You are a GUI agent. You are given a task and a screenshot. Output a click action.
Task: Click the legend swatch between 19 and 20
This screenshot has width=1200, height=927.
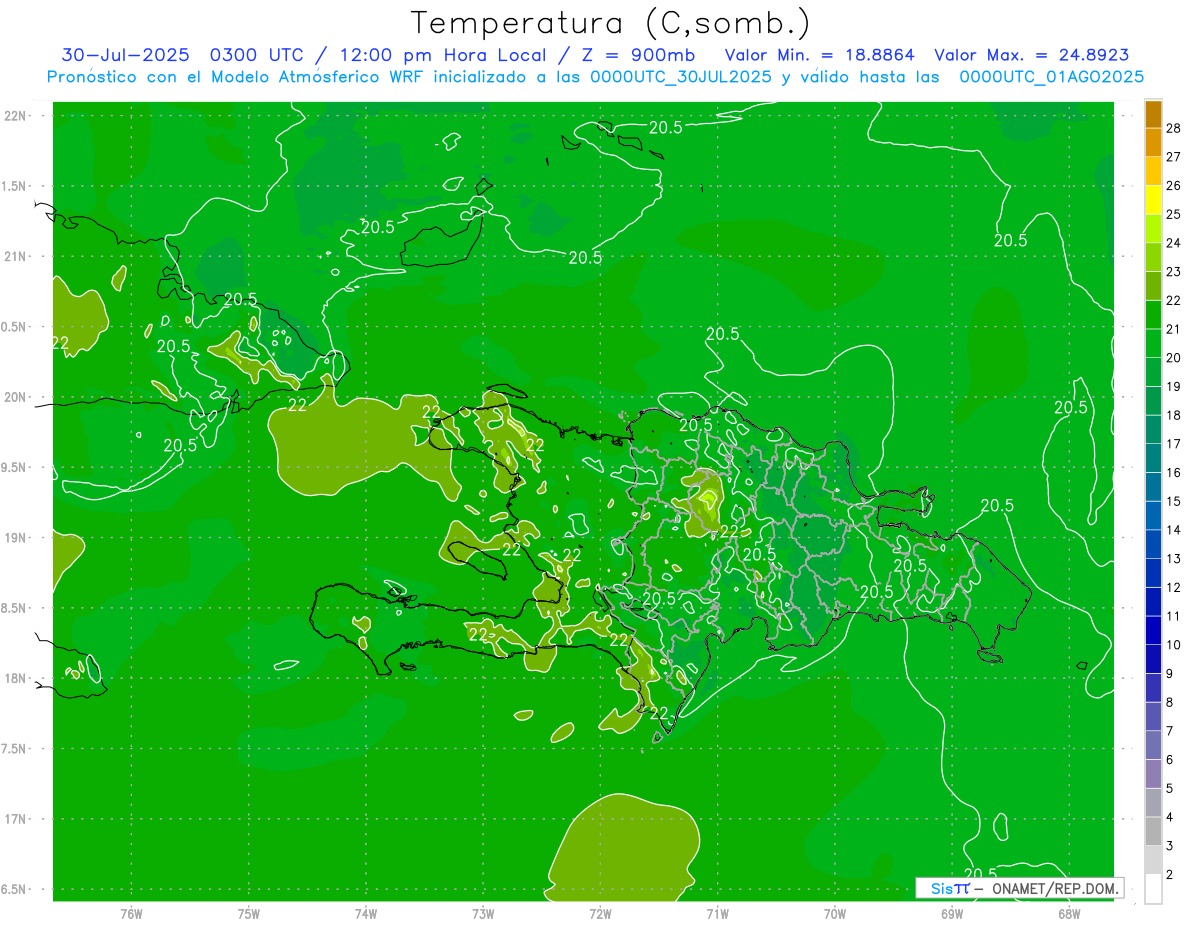(1153, 372)
